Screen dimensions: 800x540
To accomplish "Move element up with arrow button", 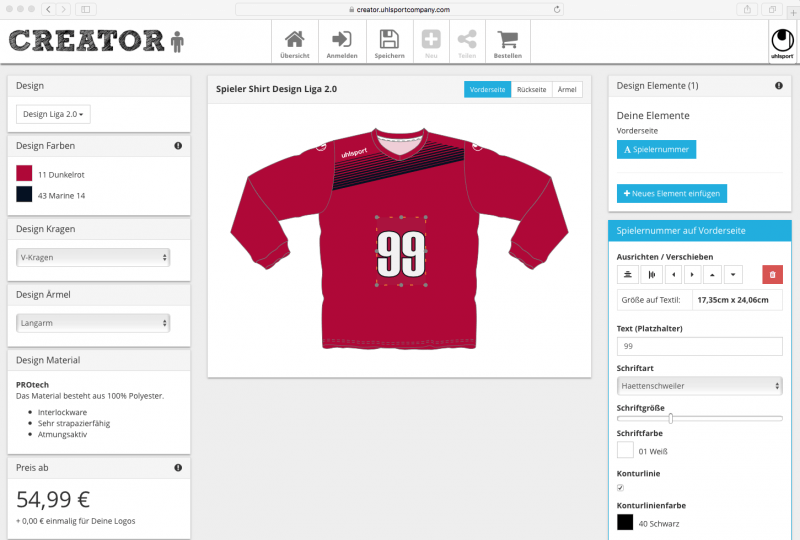I will click(712, 275).
